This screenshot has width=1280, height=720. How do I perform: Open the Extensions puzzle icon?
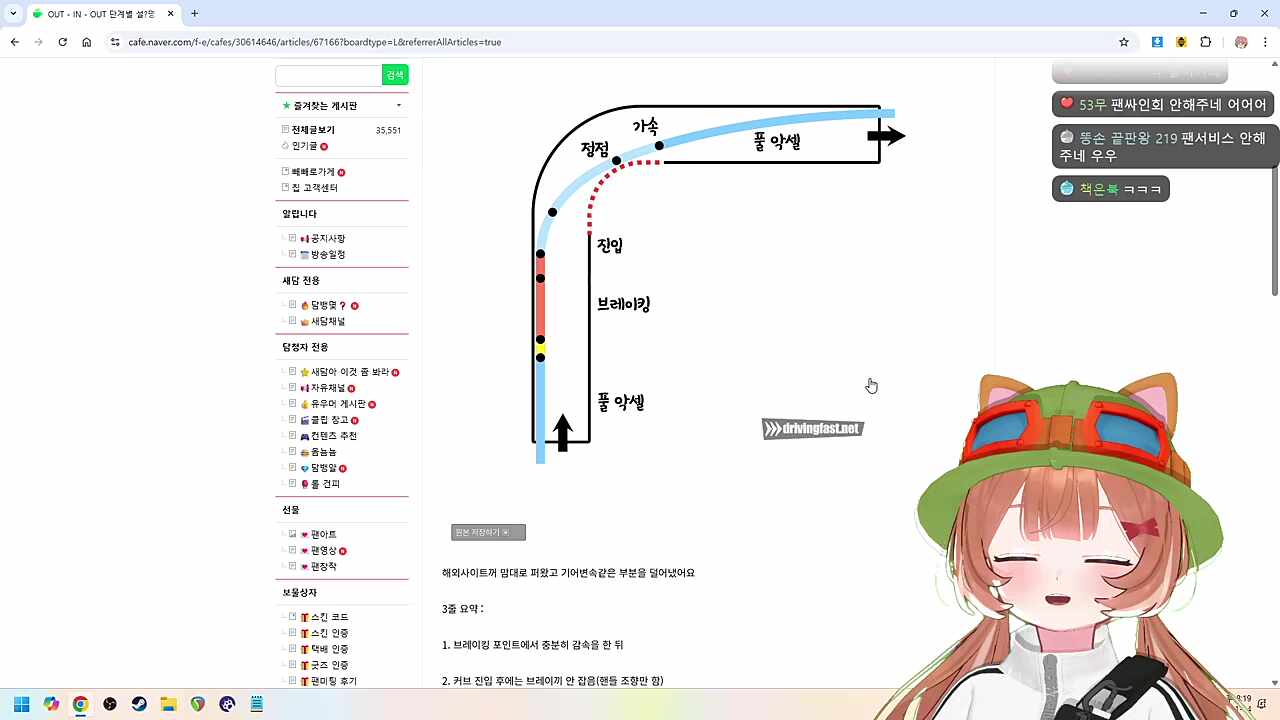pos(1205,42)
